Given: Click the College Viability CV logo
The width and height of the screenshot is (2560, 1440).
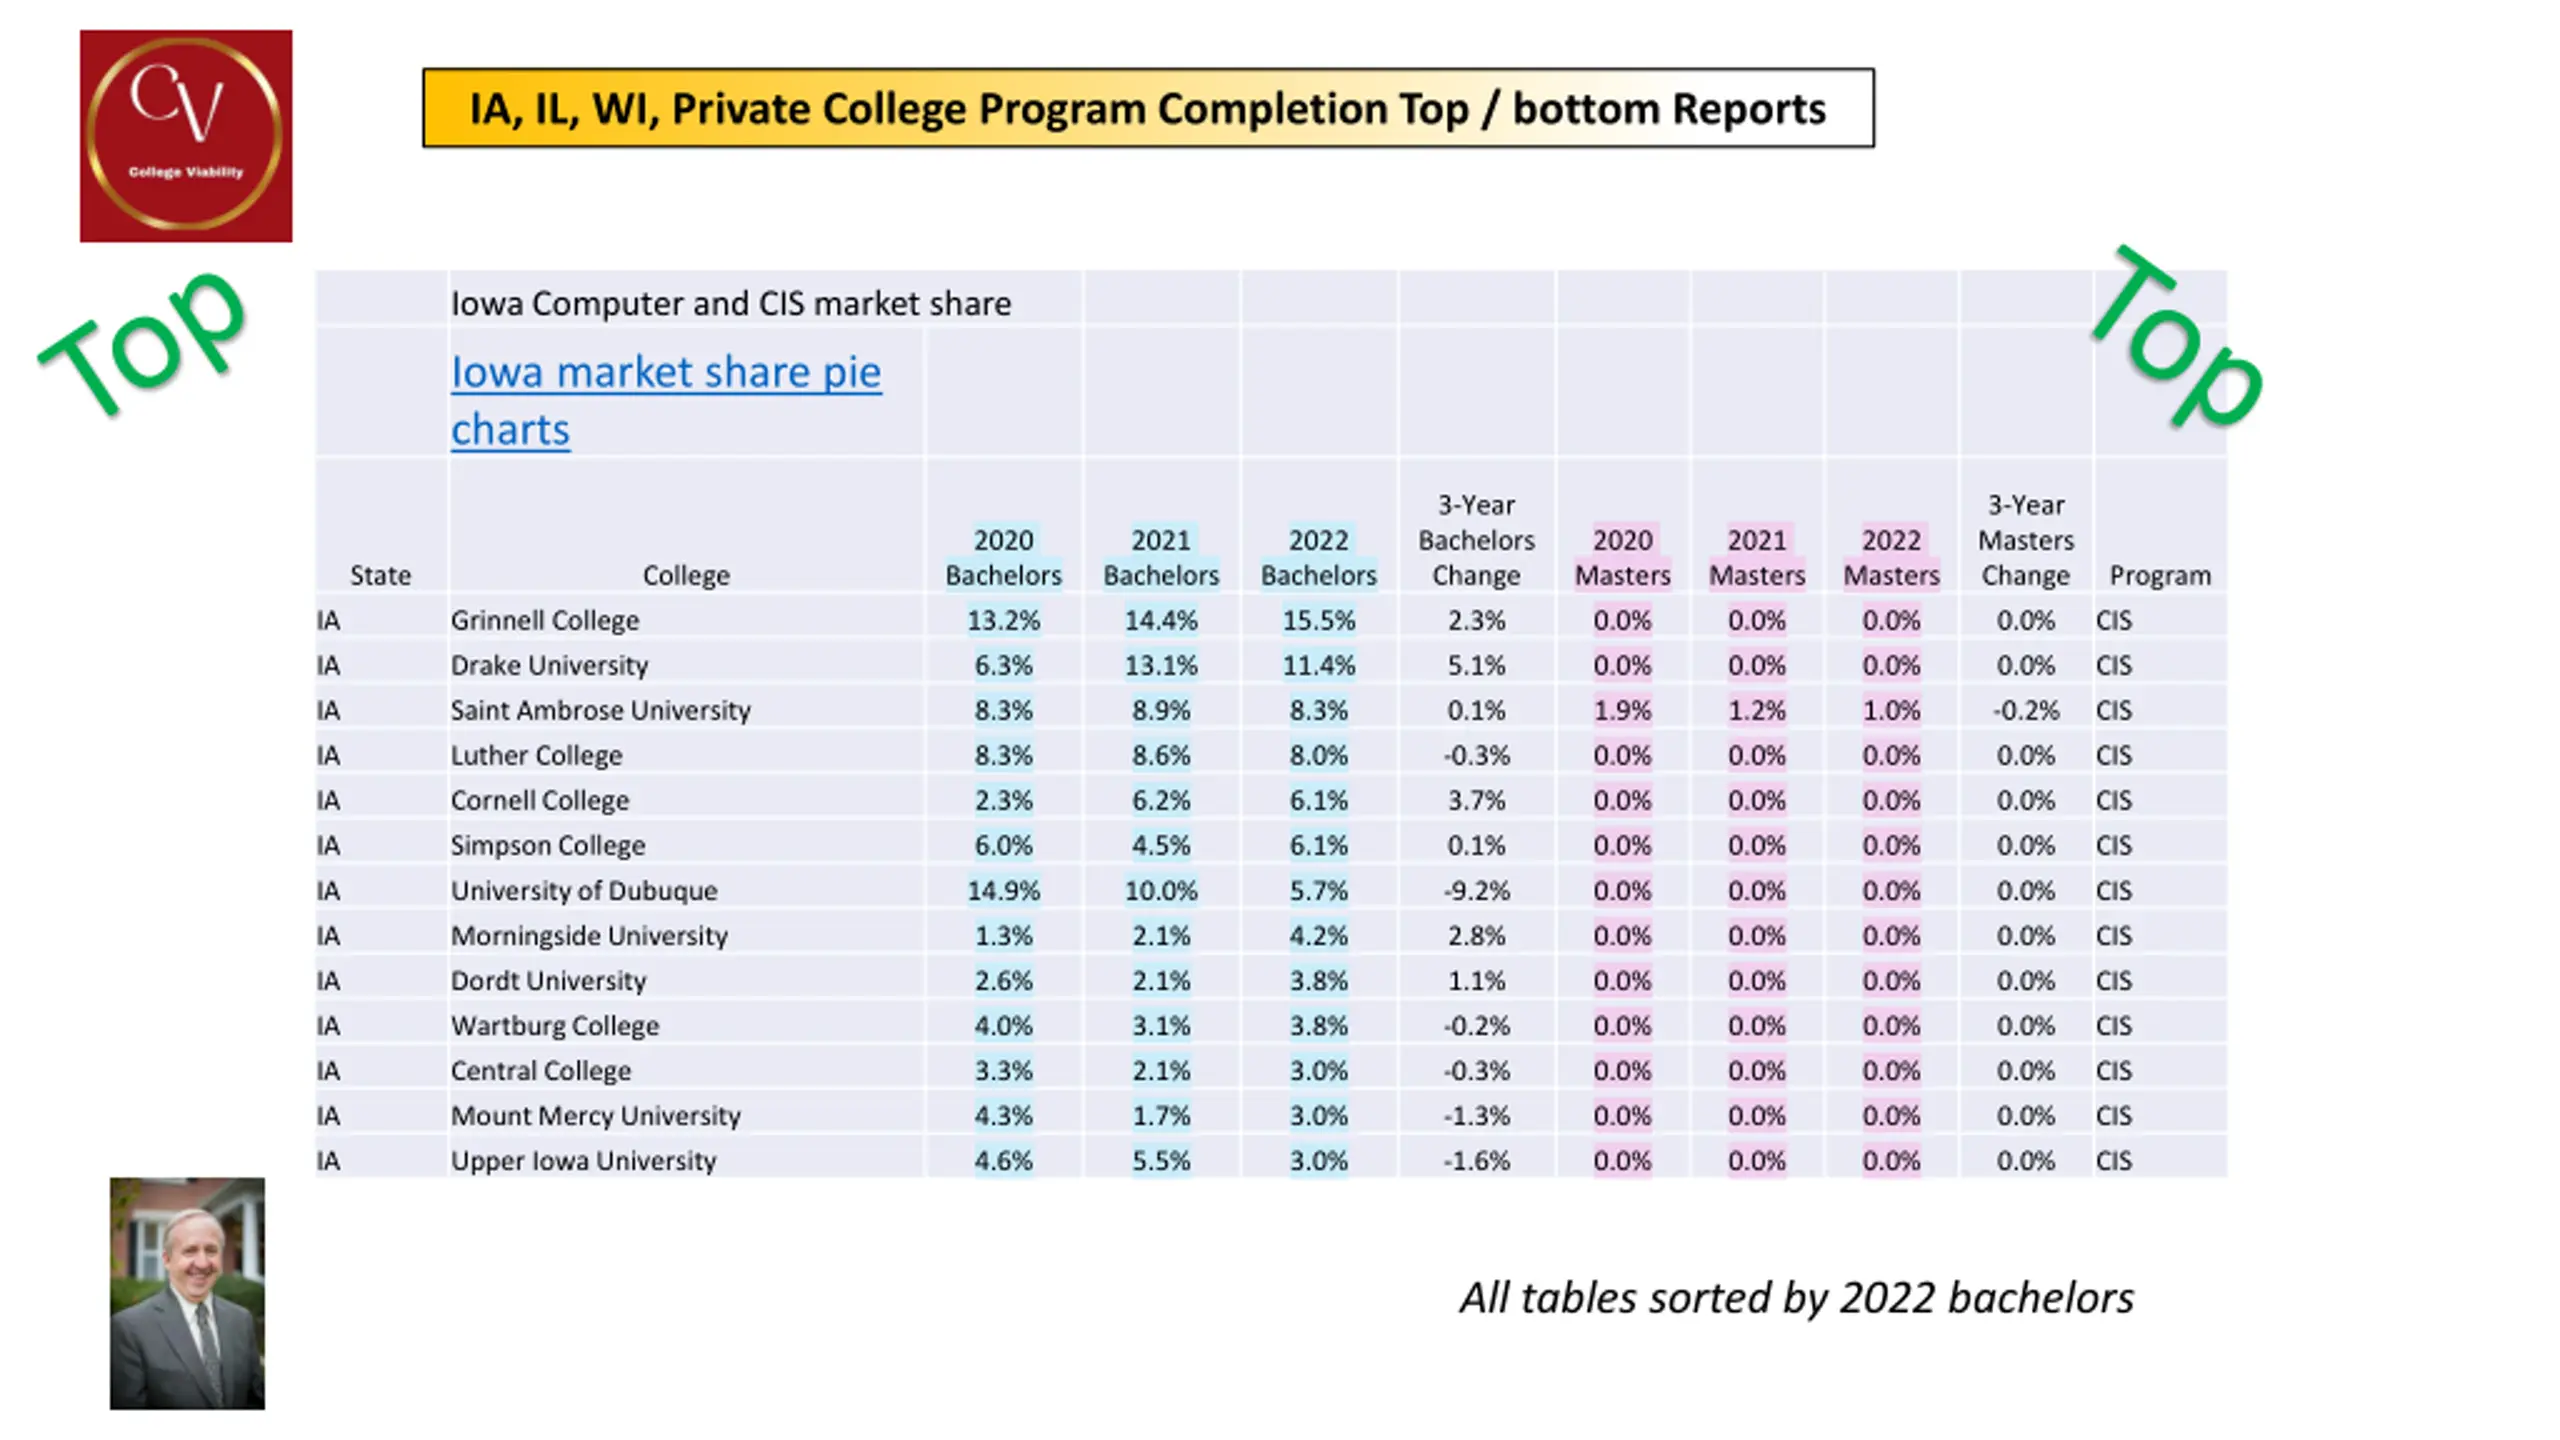Looking at the screenshot, I should [186, 136].
